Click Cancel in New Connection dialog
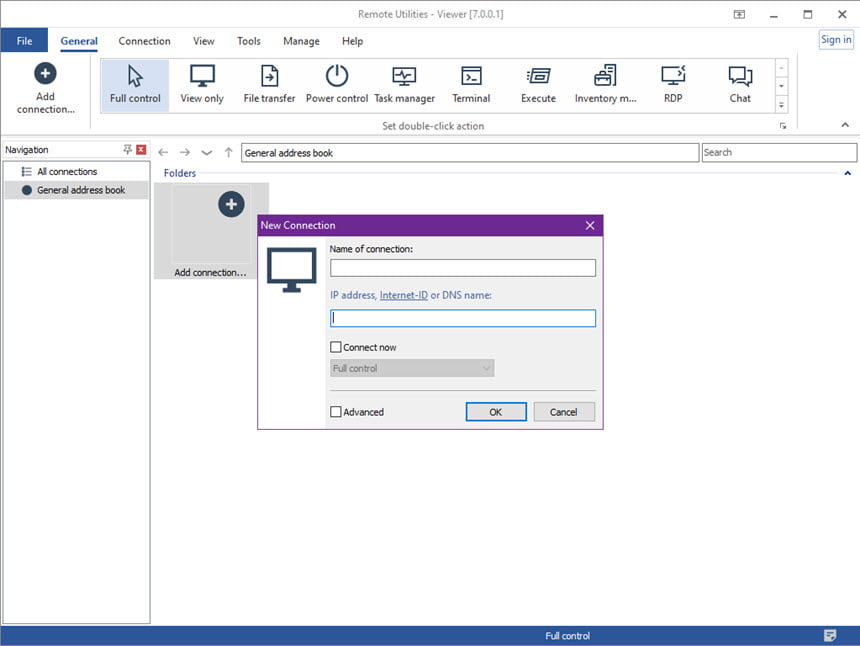The width and height of the screenshot is (860, 646). point(564,412)
